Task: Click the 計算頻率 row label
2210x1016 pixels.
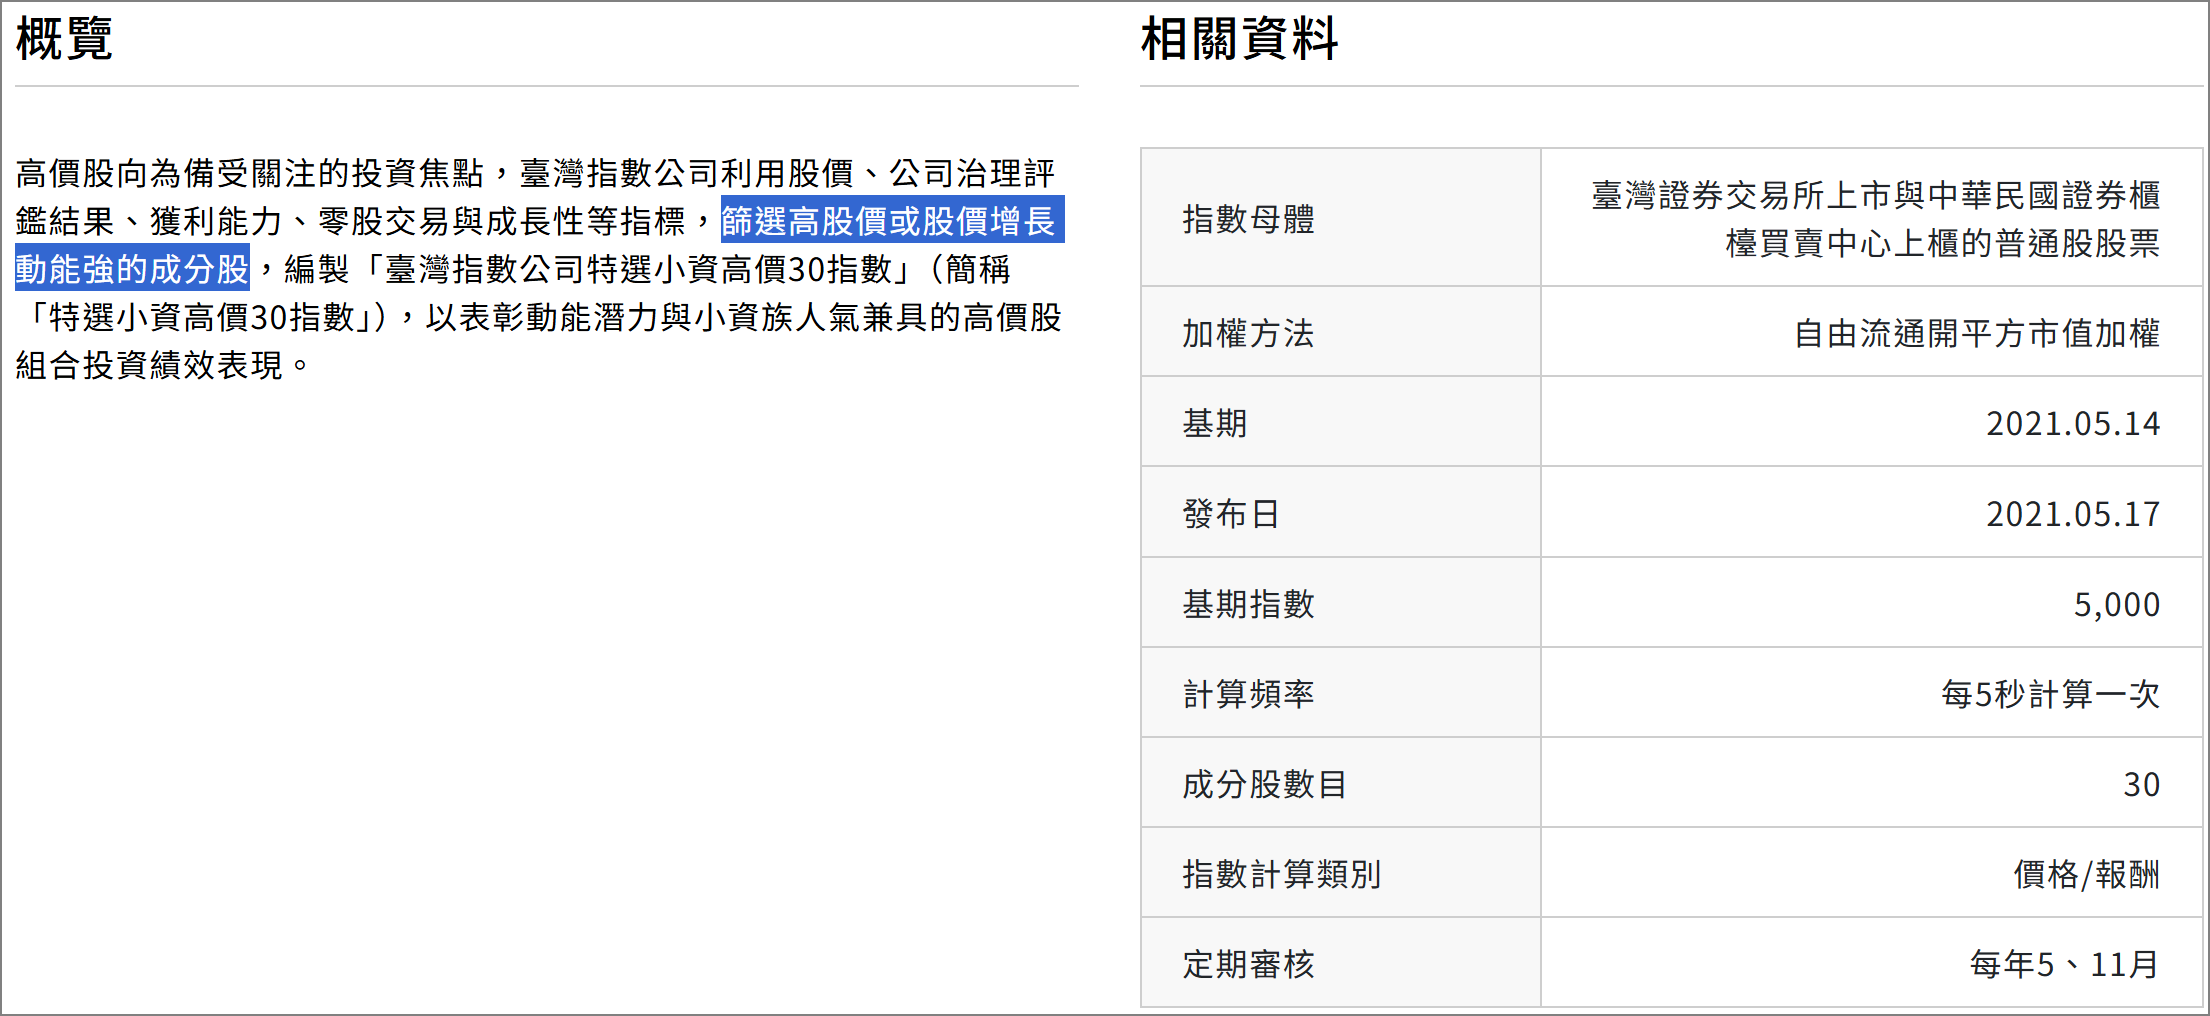Action: tap(1248, 693)
